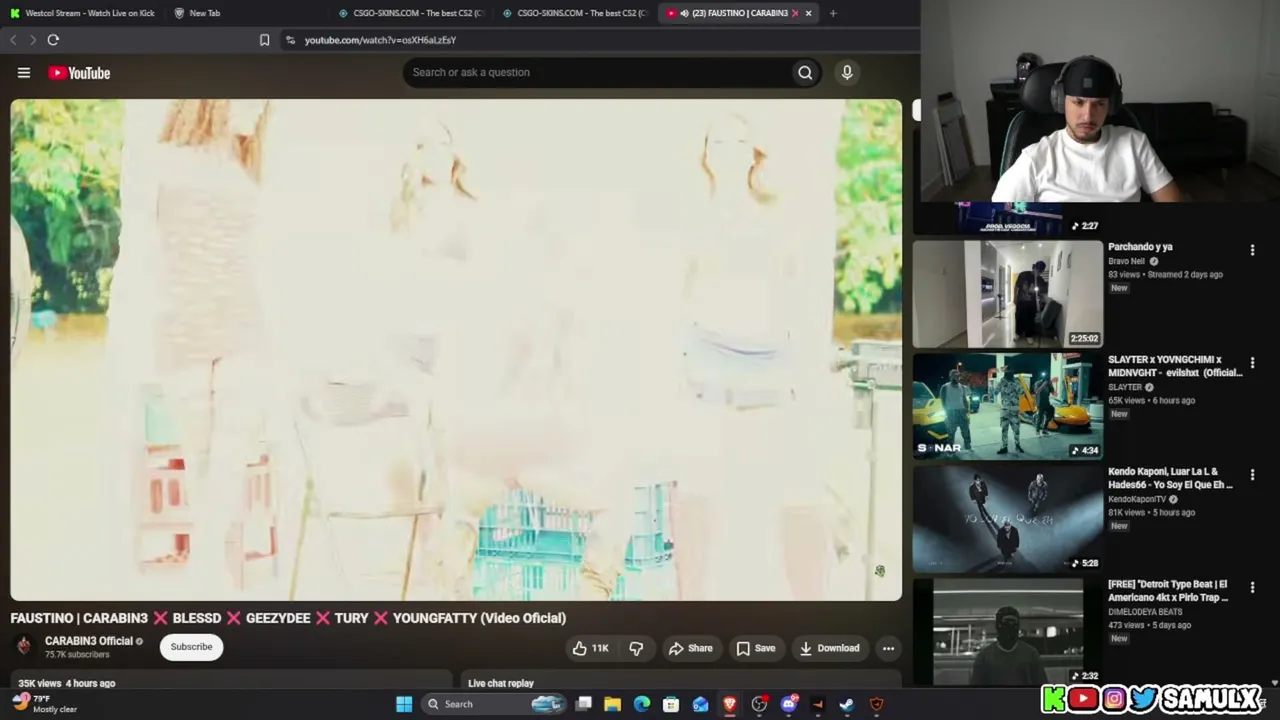Open site settings icon beside the URL

[290, 40]
